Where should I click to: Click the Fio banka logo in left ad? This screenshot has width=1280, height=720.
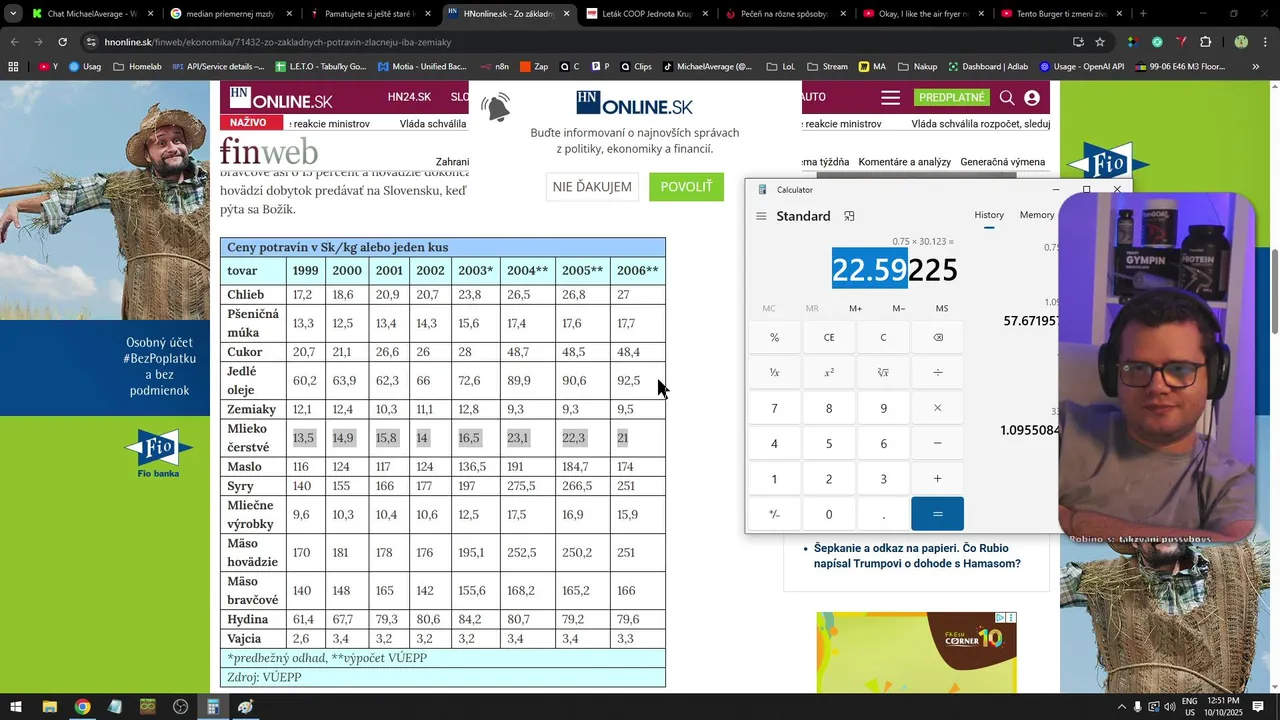(x=159, y=453)
